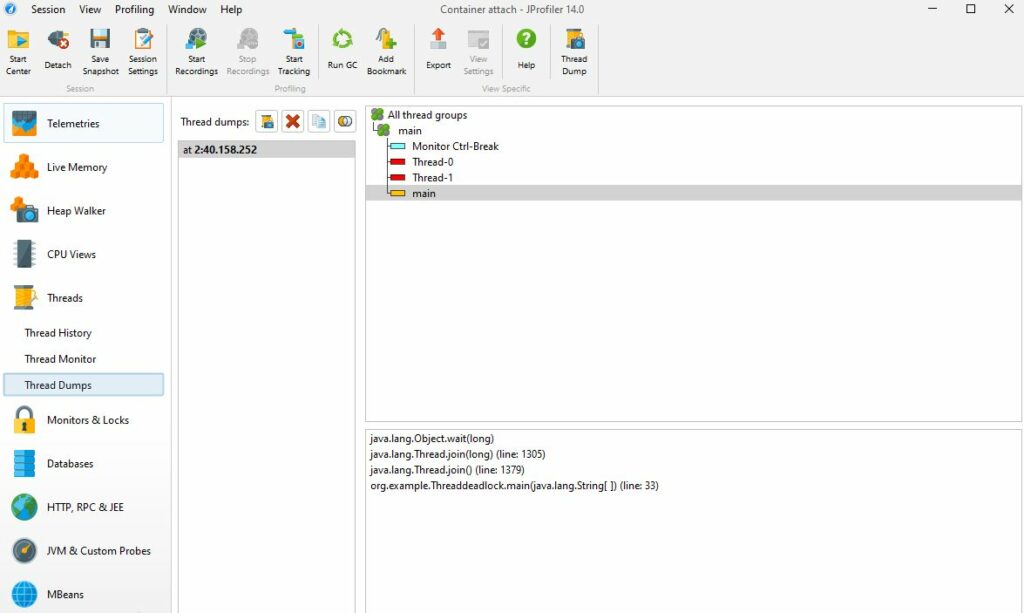The image size is (1024, 613).
Task: Click the JProfiler app icon in the title bar
Action: pyautogui.click(x=10, y=9)
